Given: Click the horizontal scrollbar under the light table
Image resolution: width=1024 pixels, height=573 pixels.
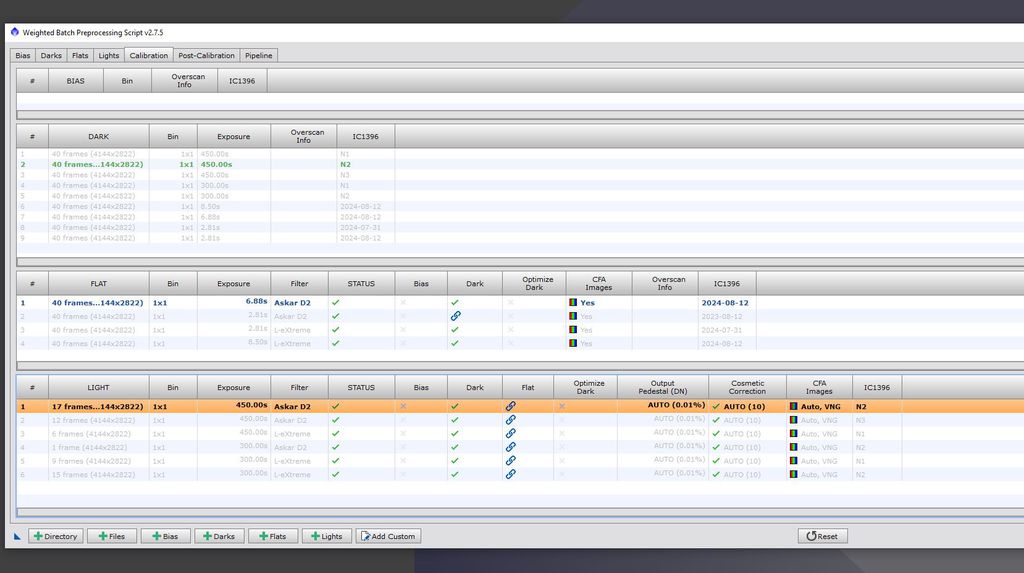Looking at the screenshot, I should pos(520,512).
